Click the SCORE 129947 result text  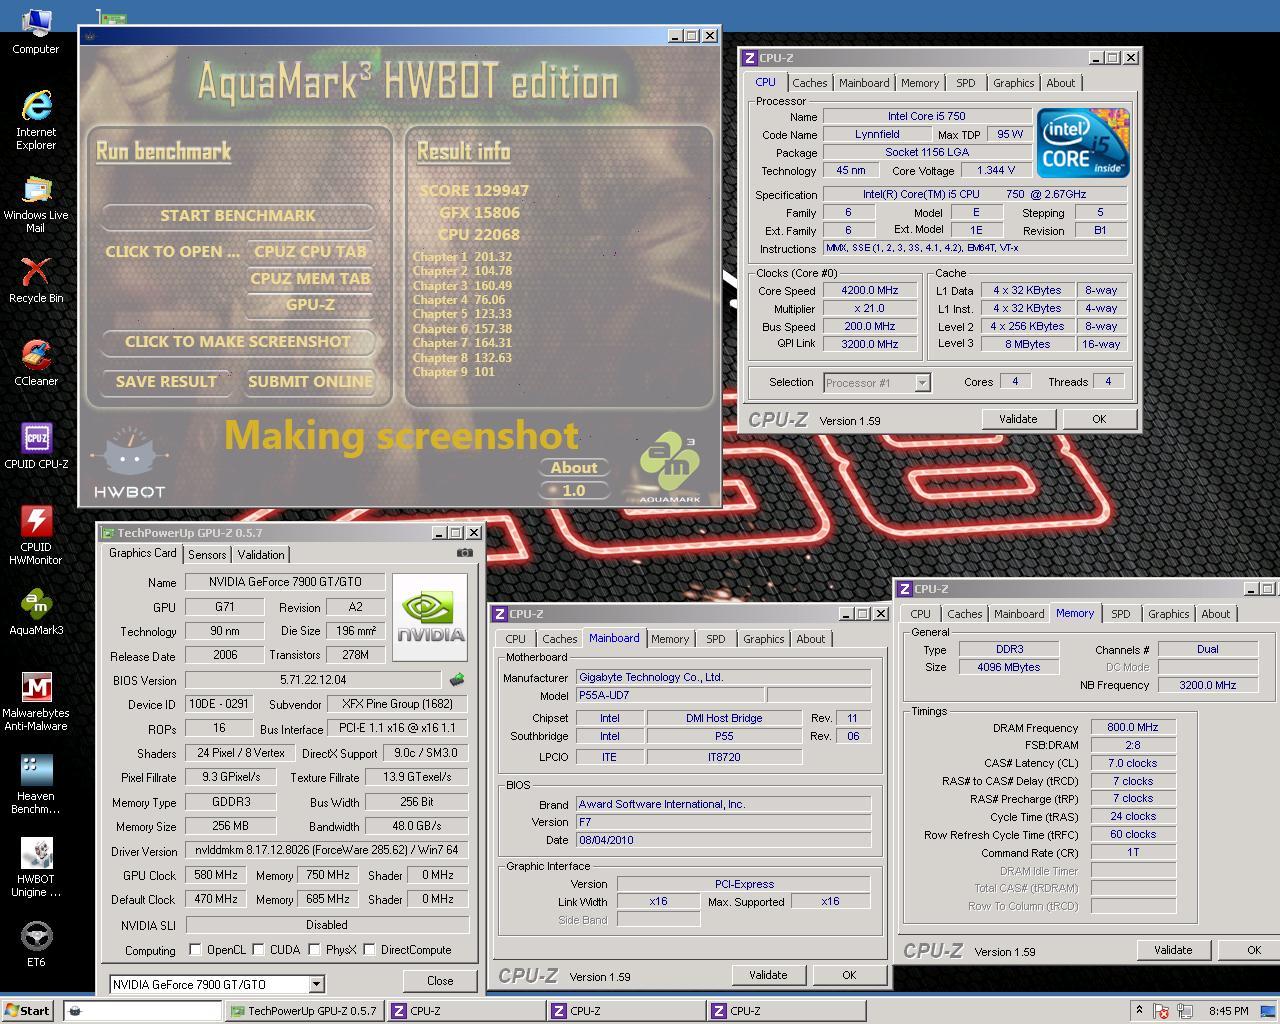[474, 190]
